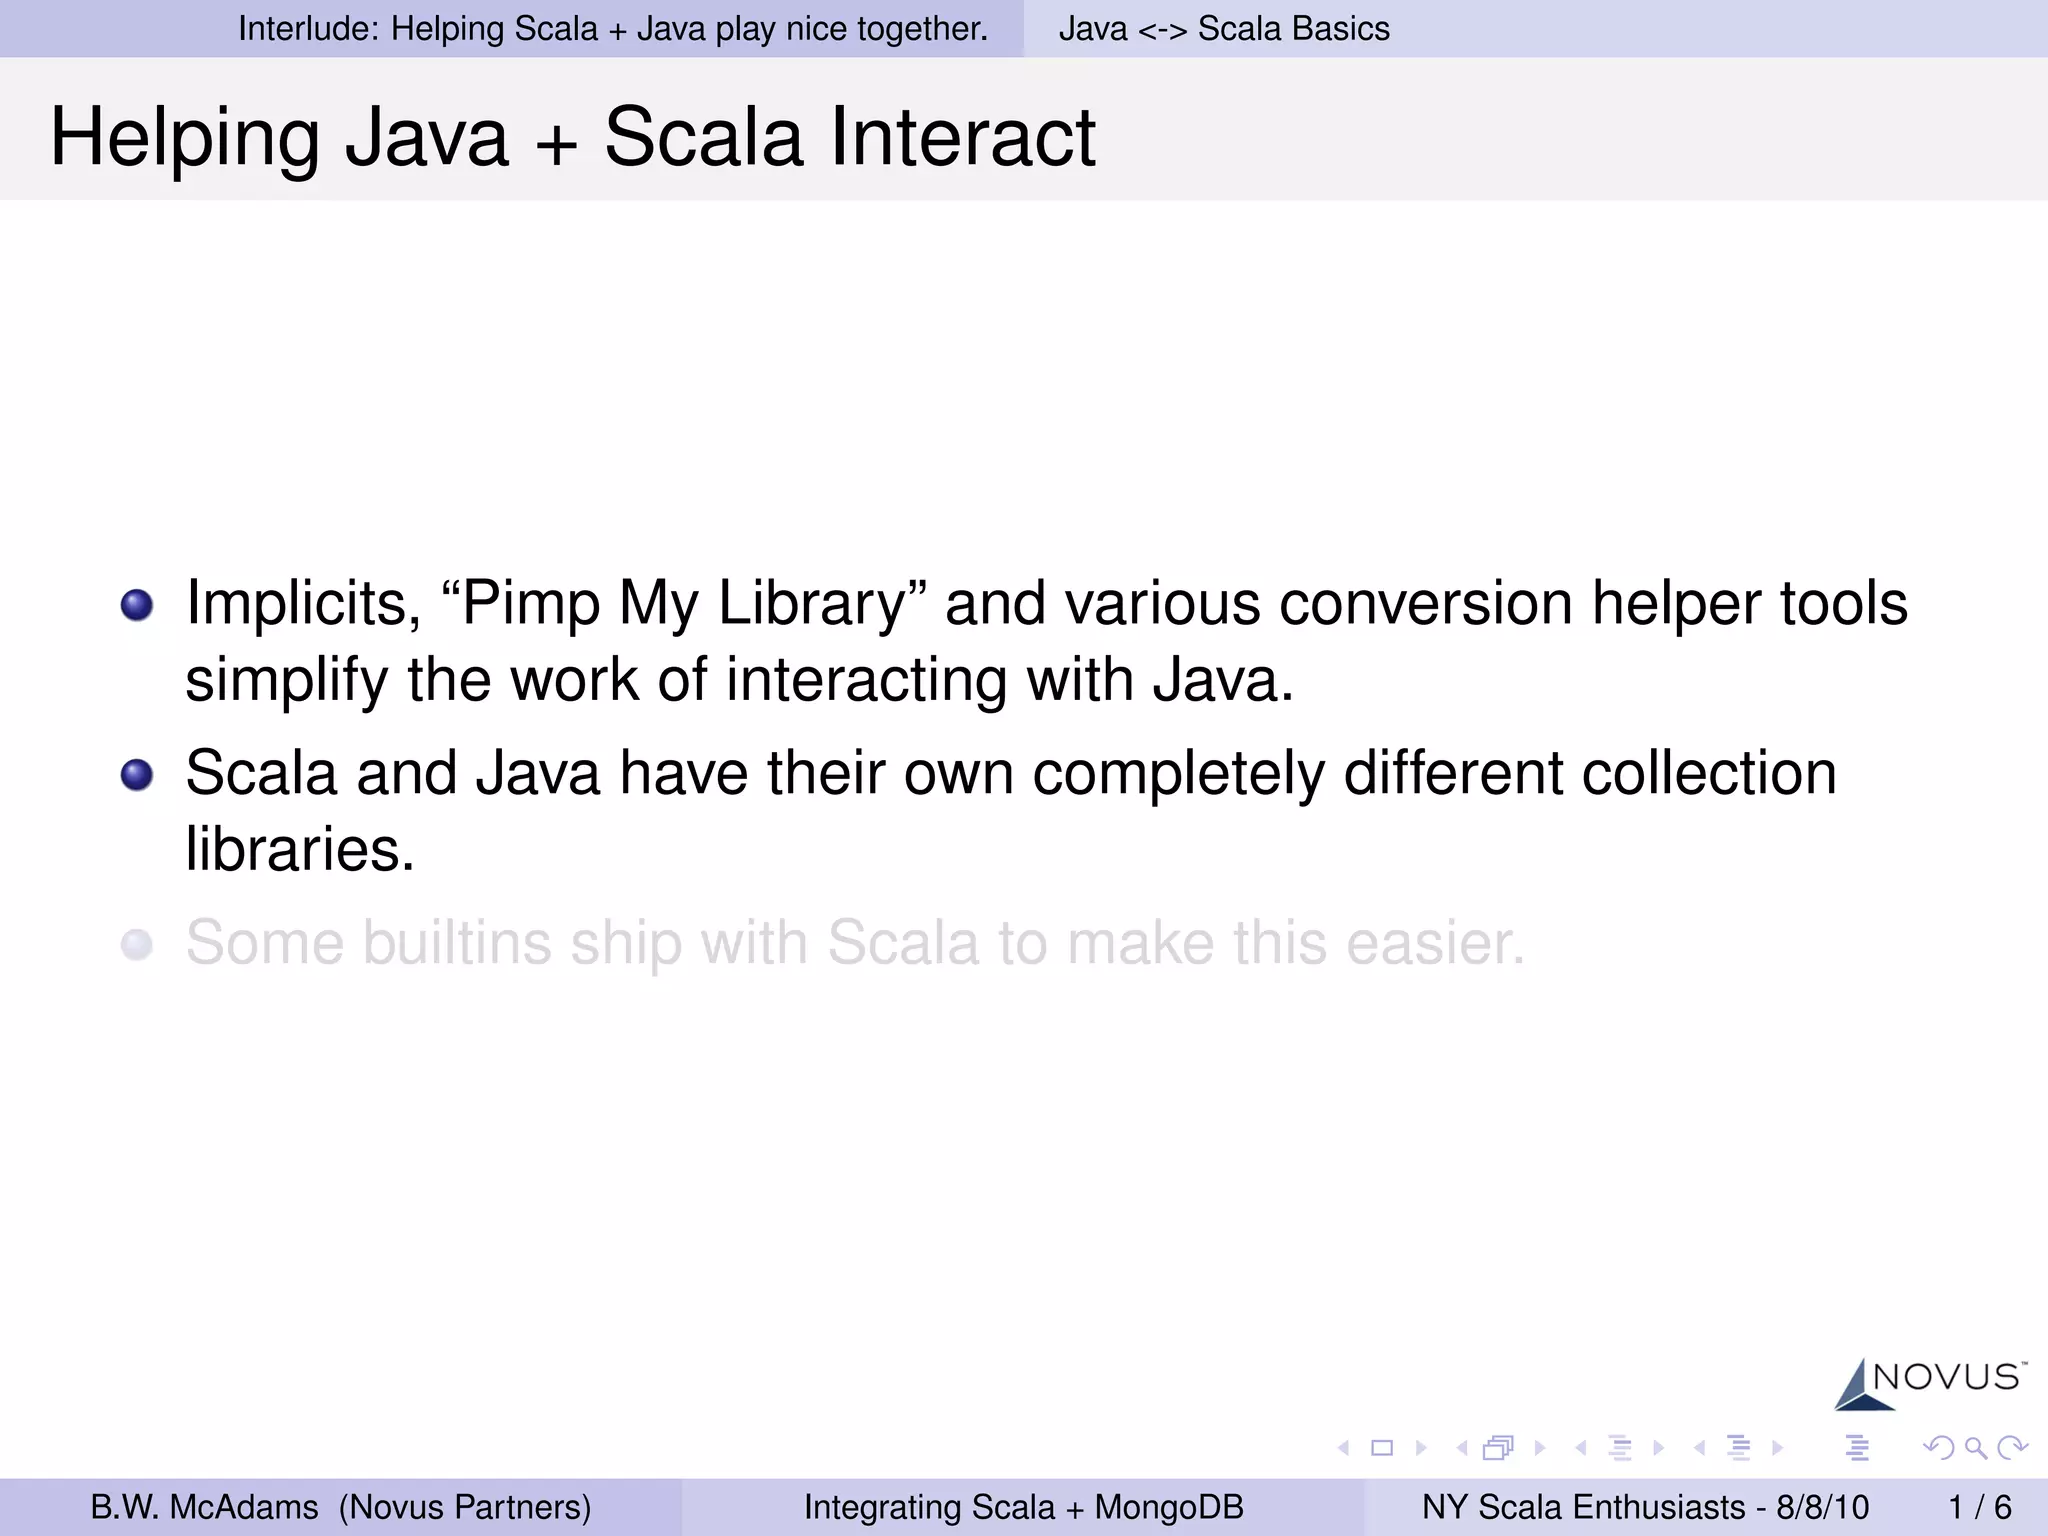This screenshot has width=2048, height=1536.
Task: Click the presentation outline icon
Action: click(x=1858, y=1448)
